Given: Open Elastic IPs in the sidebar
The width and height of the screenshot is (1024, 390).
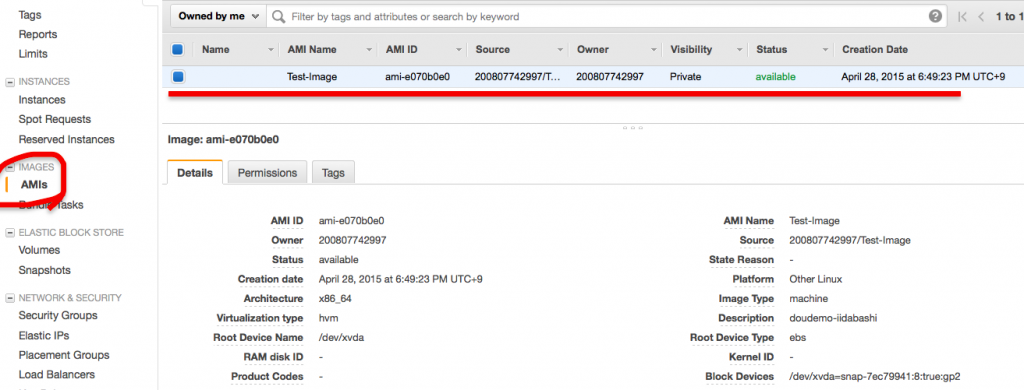Looking at the screenshot, I should (x=44, y=335).
